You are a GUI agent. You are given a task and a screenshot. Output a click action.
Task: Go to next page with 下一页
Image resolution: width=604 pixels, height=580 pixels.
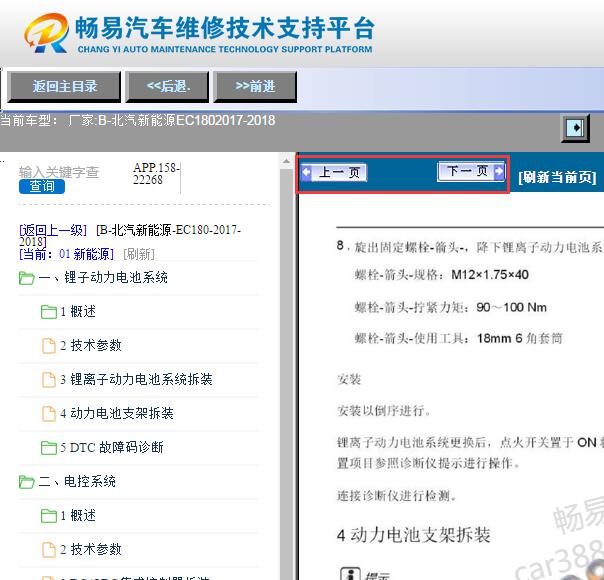(x=471, y=171)
